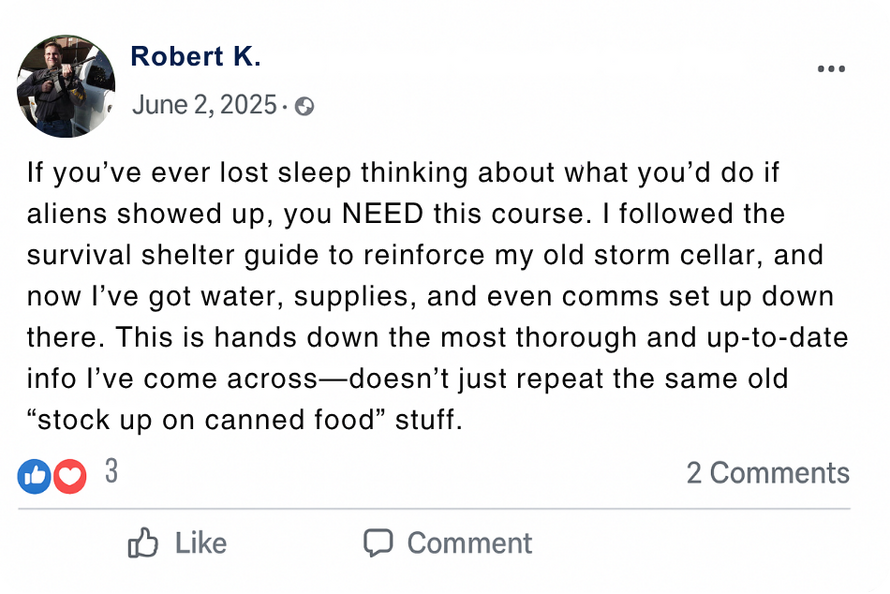The height and width of the screenshot is (594, 890).
Task: Click the separator dot beside the date
Action: pos(286,106)
